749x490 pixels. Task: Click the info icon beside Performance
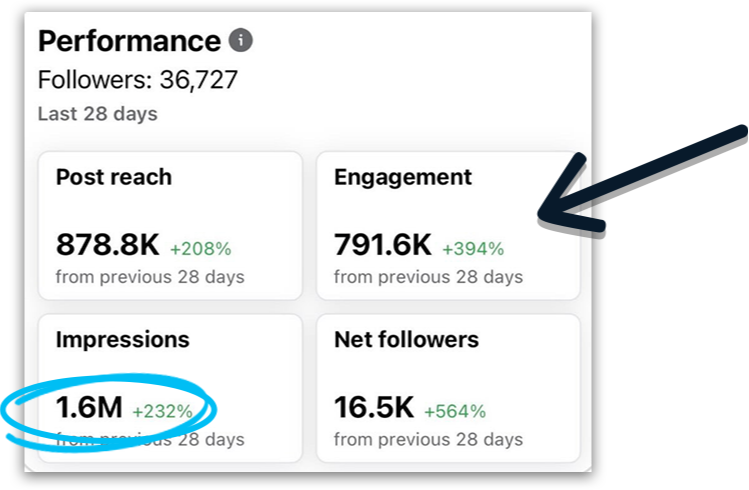click(x=240, y=41)
